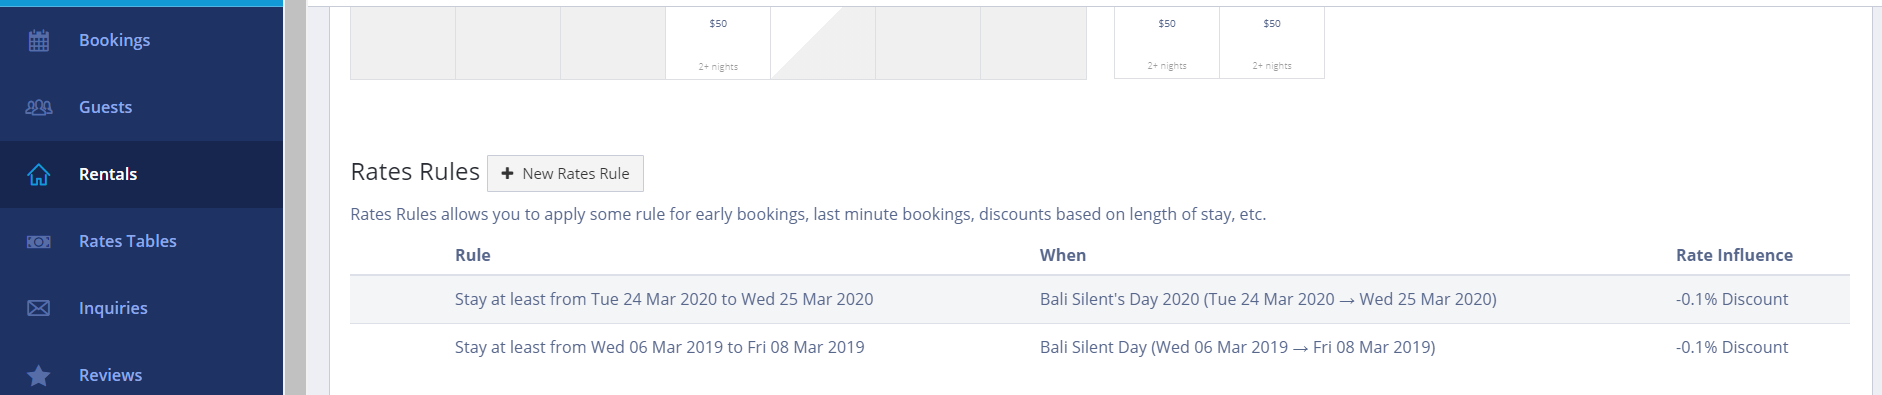Click the Inquiries envelope icon
The height and width of the screenshot is (395, 1882).
(39, 308)
